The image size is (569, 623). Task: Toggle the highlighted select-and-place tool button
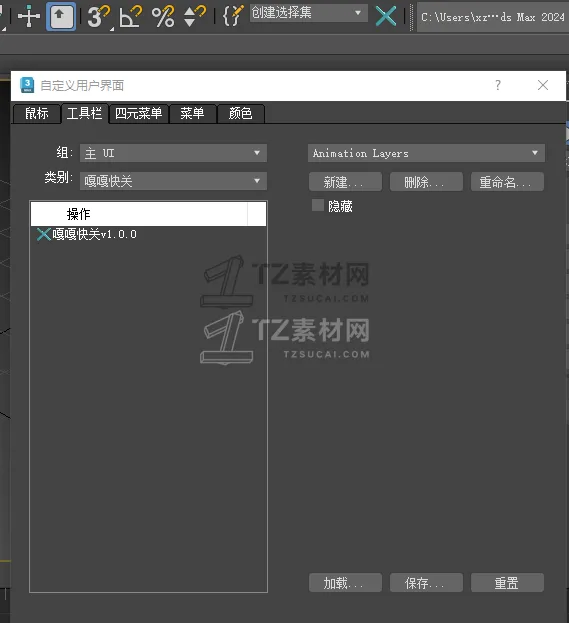61,16
